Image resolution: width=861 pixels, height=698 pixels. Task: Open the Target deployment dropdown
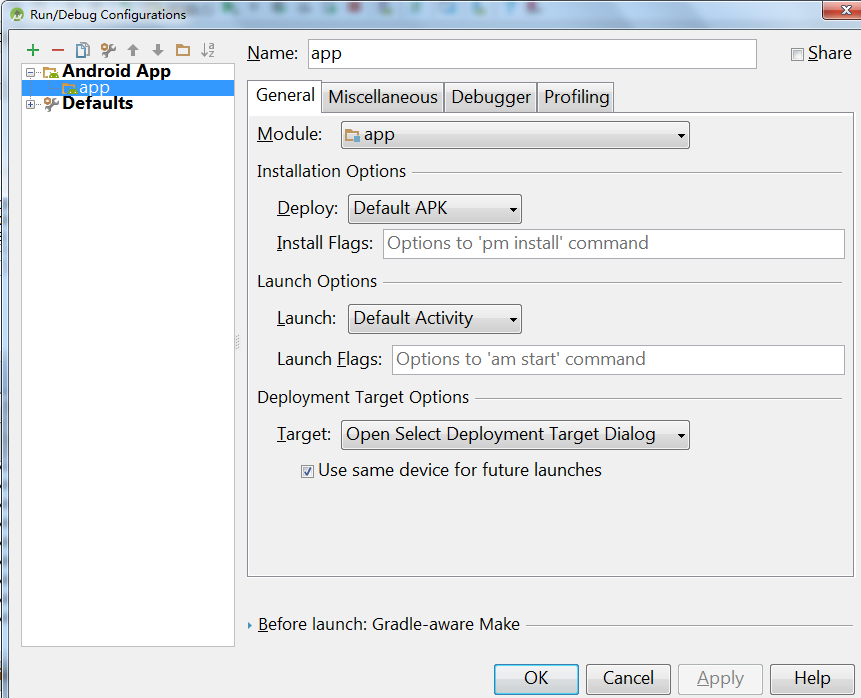[680, 435]
